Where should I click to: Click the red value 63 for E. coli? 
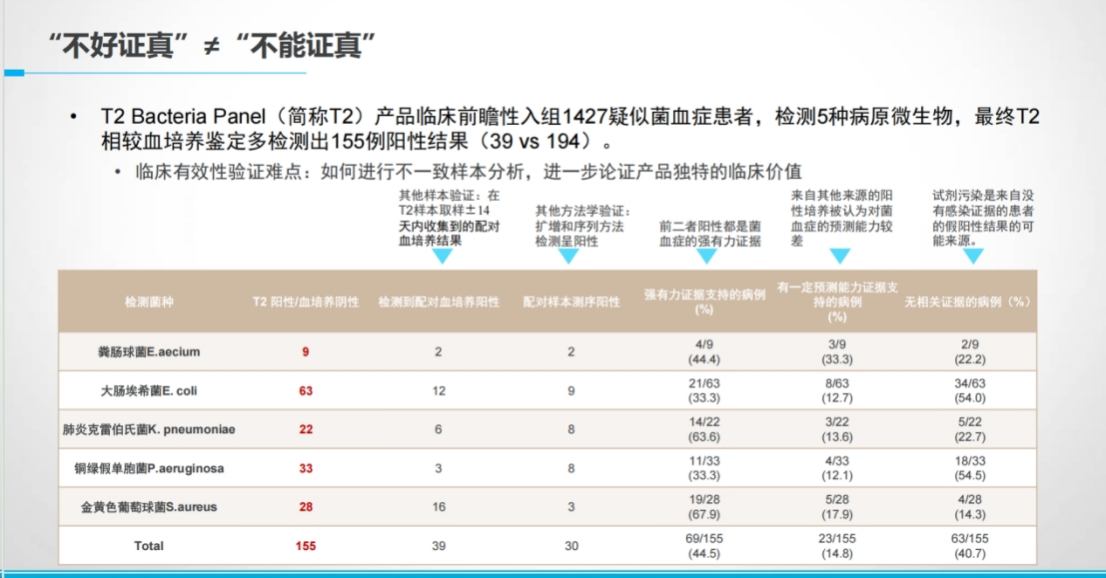pos(305,390)
